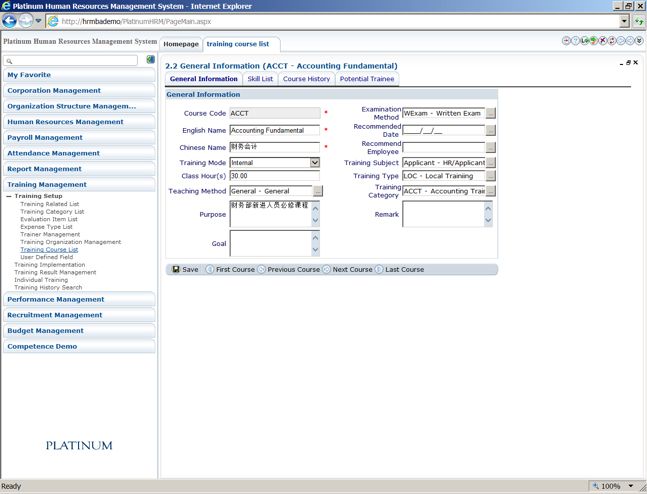647x494 pixels.
Task: Click the magnifier icon in sidebar search
Action: tap(9, 61)
